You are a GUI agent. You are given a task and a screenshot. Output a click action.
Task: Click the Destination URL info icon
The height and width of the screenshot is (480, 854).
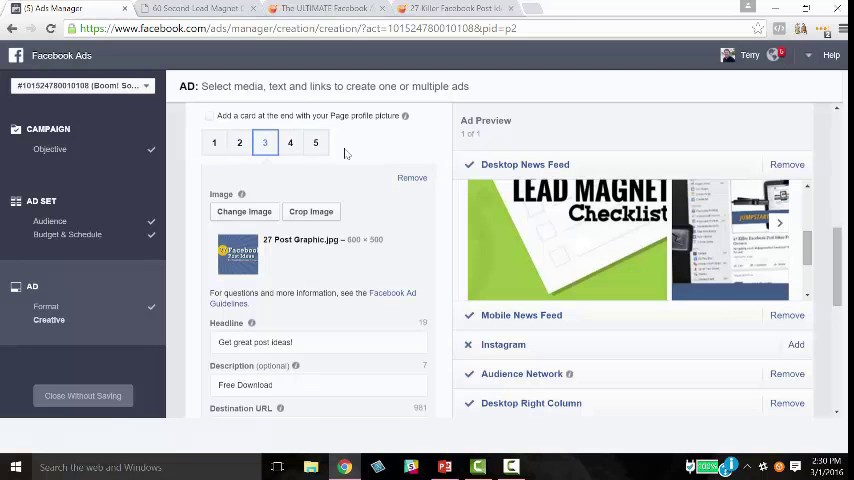point(280,408)
